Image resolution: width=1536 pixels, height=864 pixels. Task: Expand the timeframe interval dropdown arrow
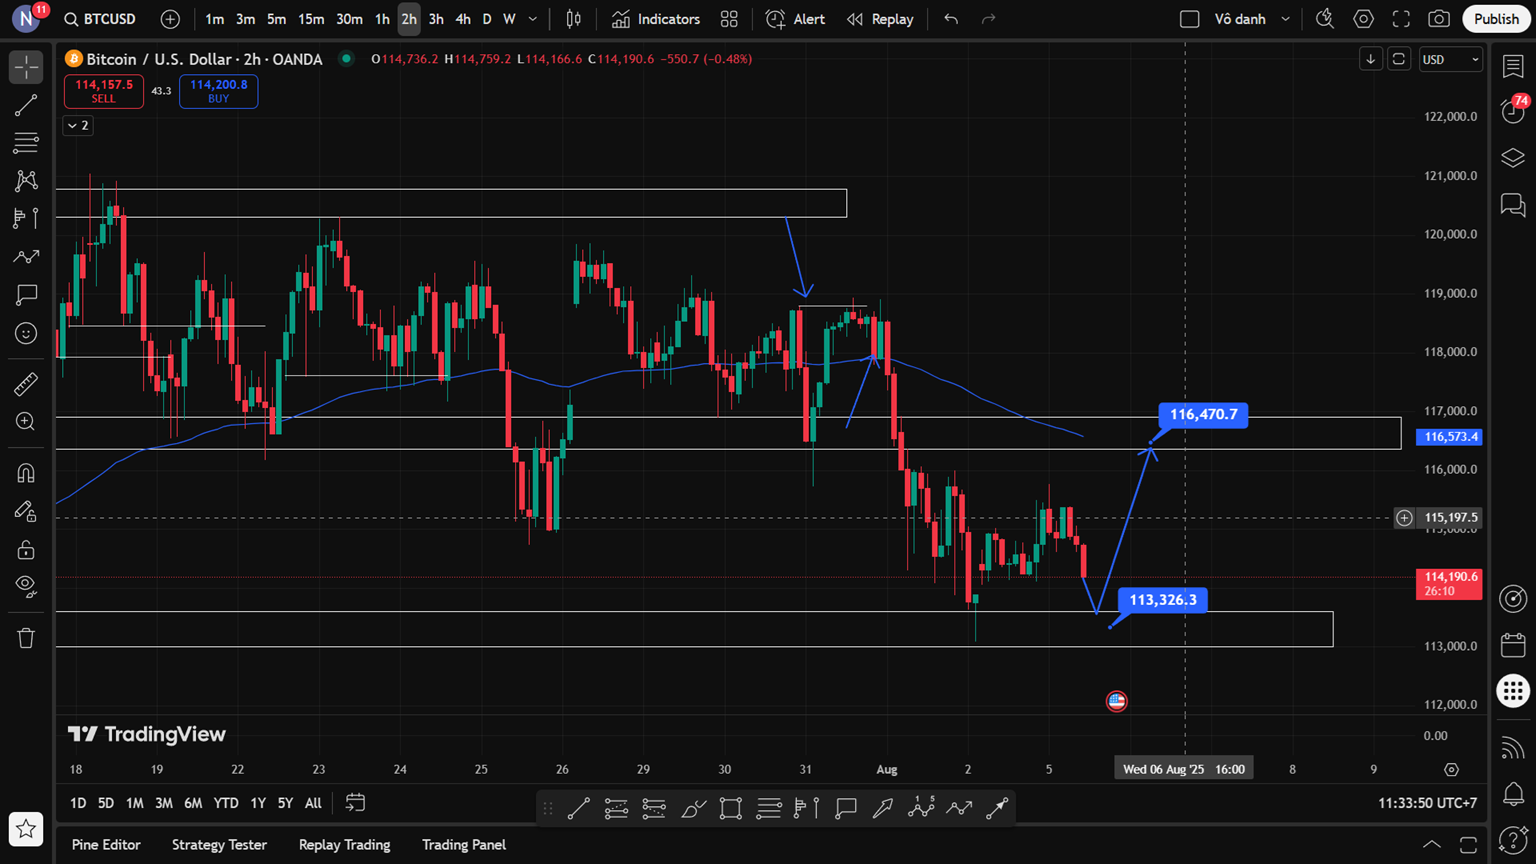click(x=533, y=19)
